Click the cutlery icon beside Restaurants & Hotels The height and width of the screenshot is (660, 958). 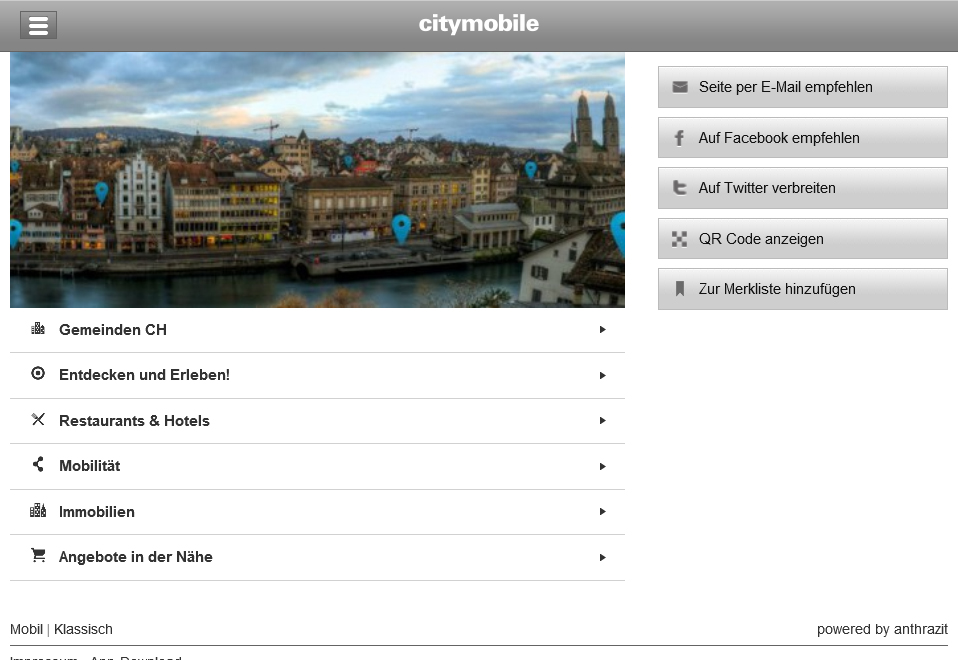coord(38,419)
